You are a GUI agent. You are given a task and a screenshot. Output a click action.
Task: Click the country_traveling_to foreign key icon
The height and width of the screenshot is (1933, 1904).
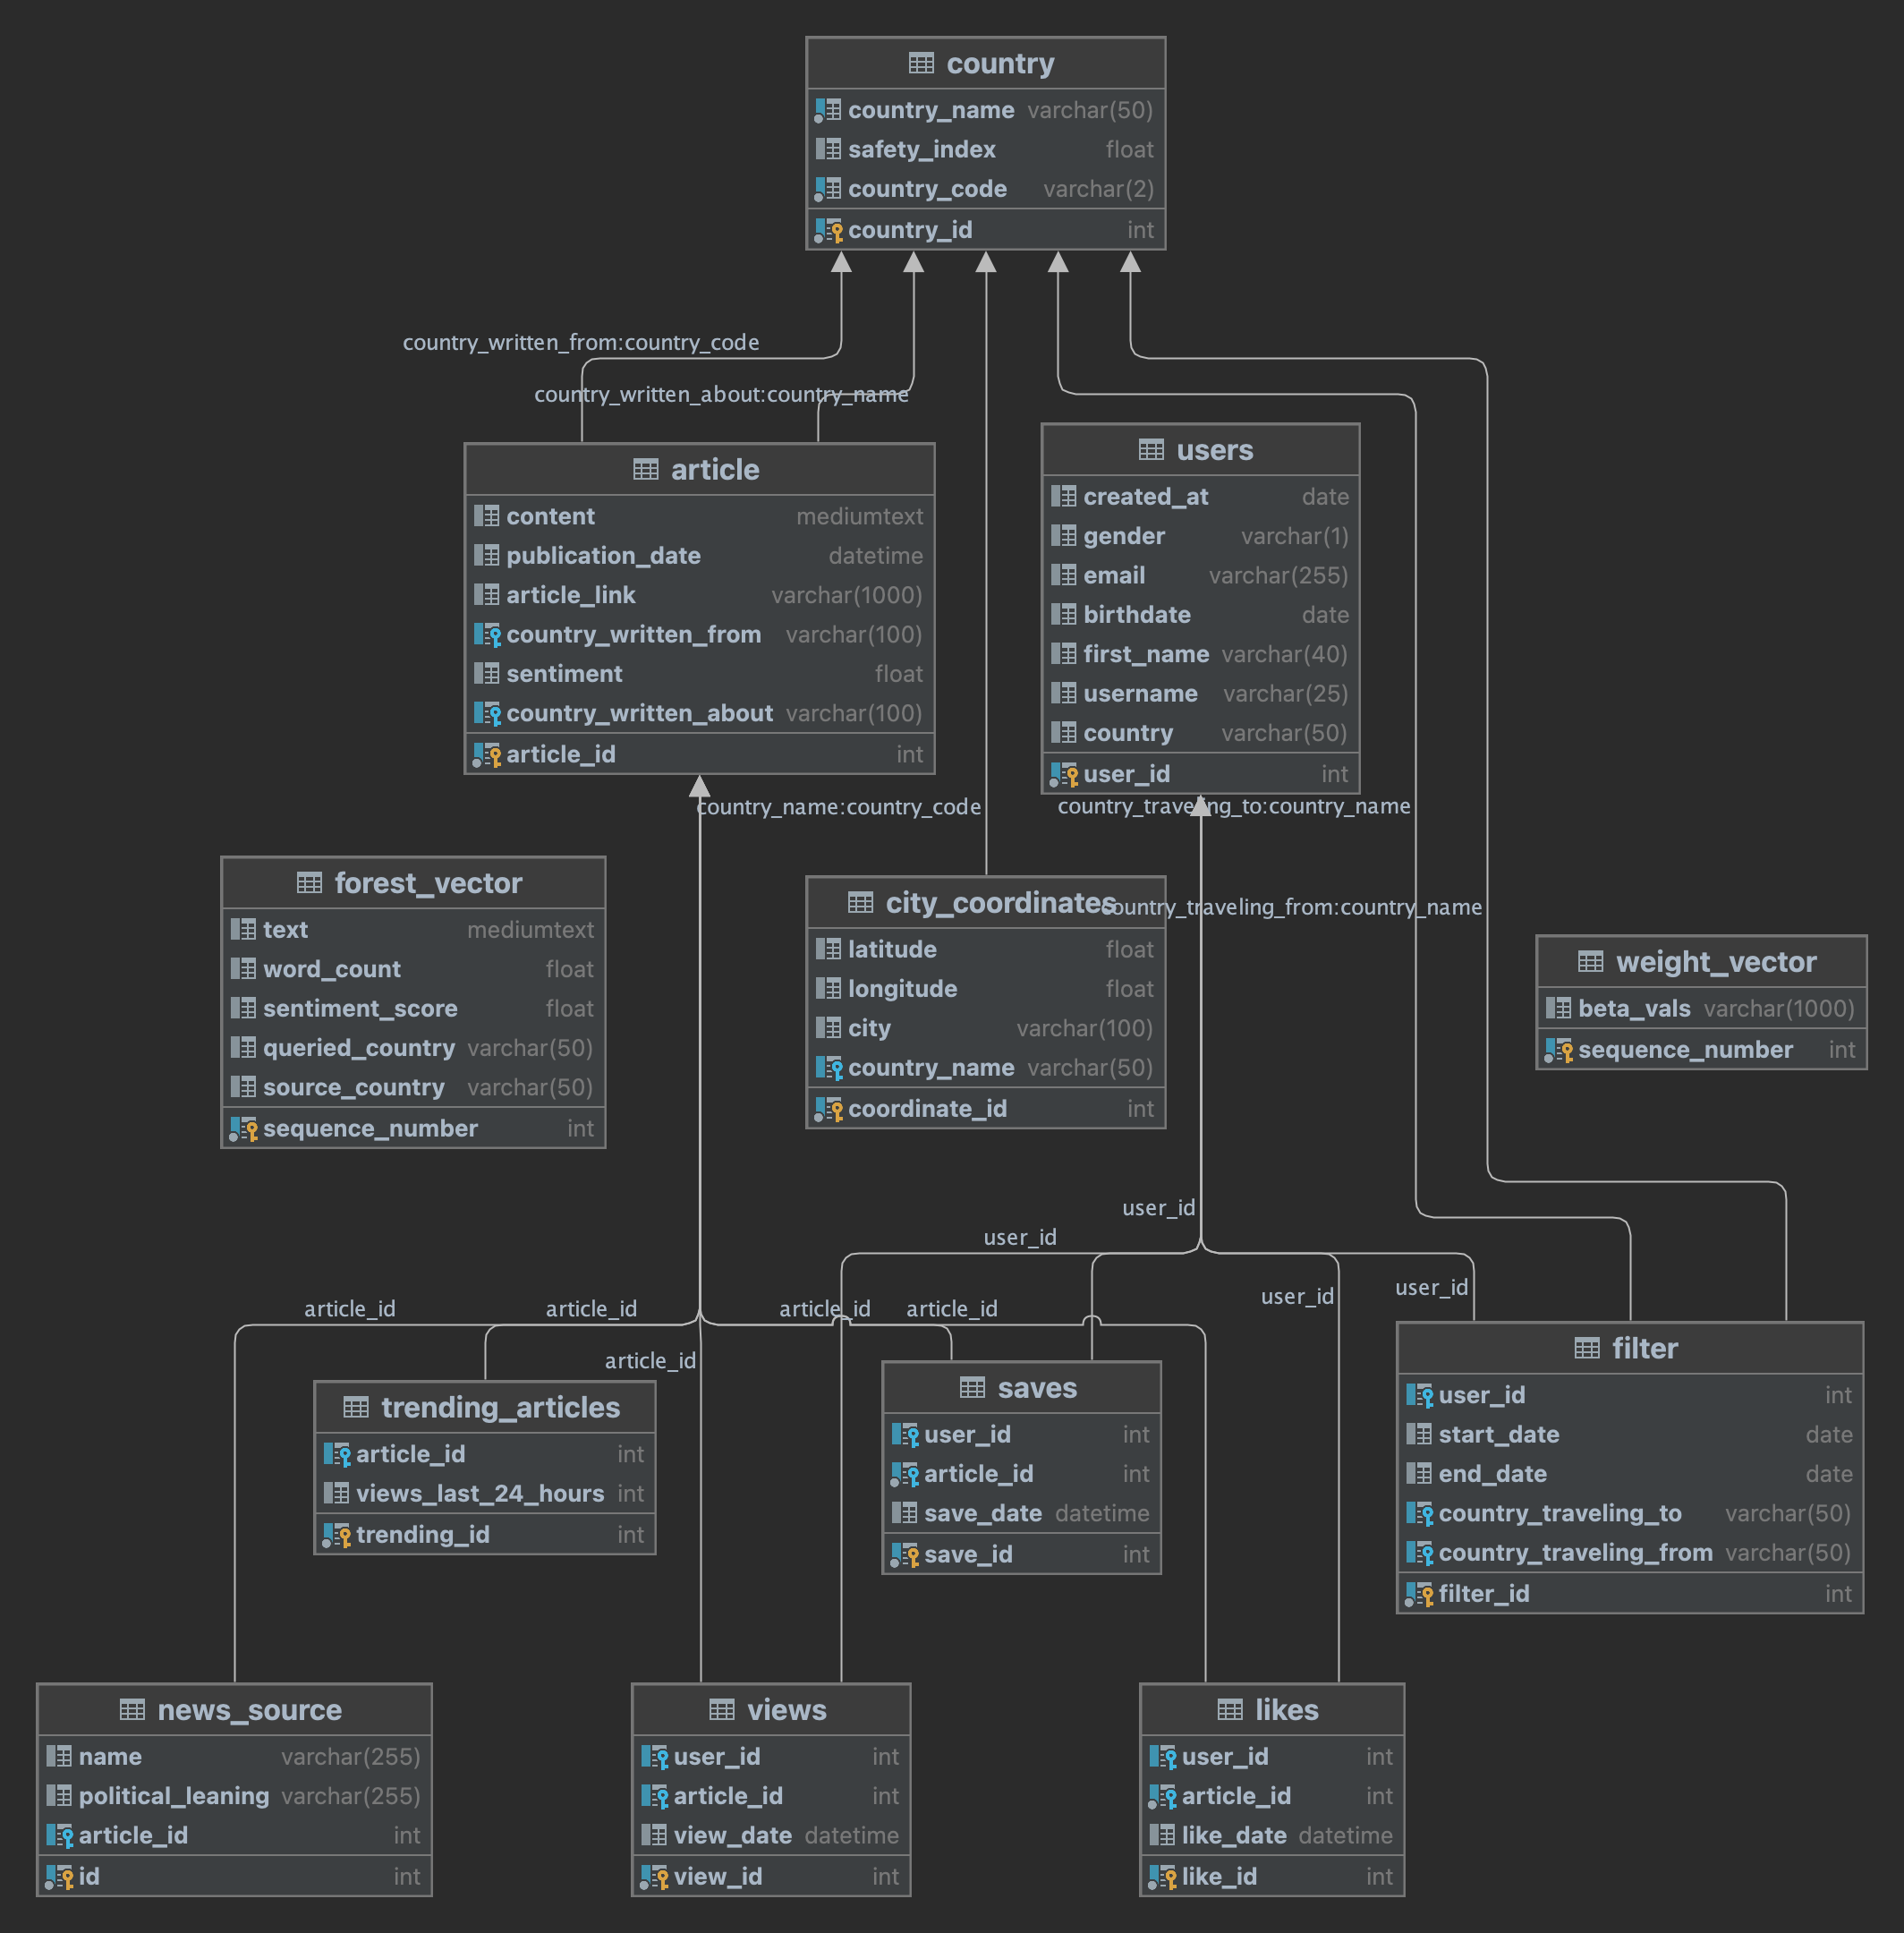[1418, 1514]
